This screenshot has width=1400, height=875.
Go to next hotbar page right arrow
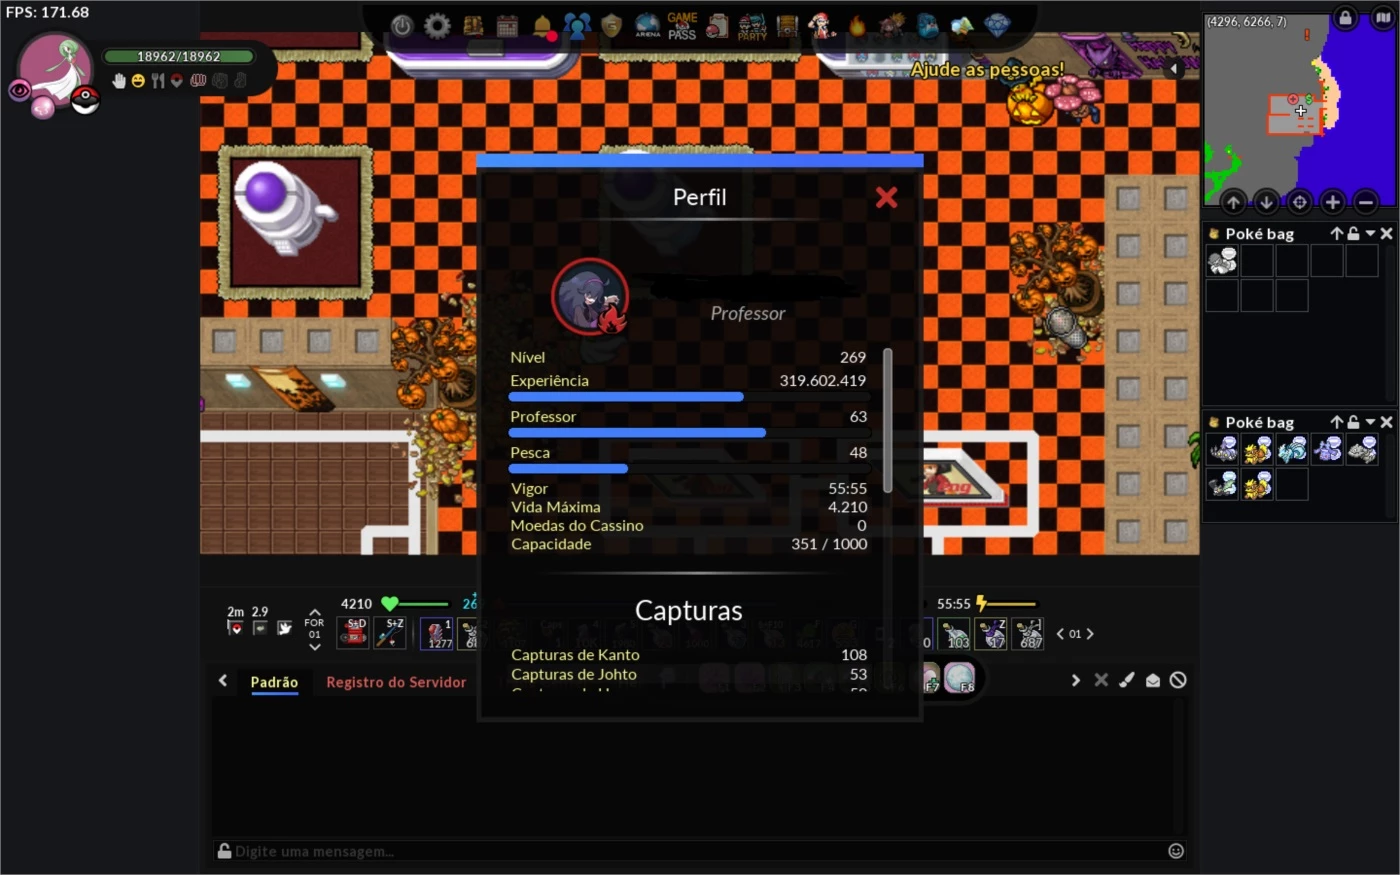pyautogui.click(x=1090, y=634)
